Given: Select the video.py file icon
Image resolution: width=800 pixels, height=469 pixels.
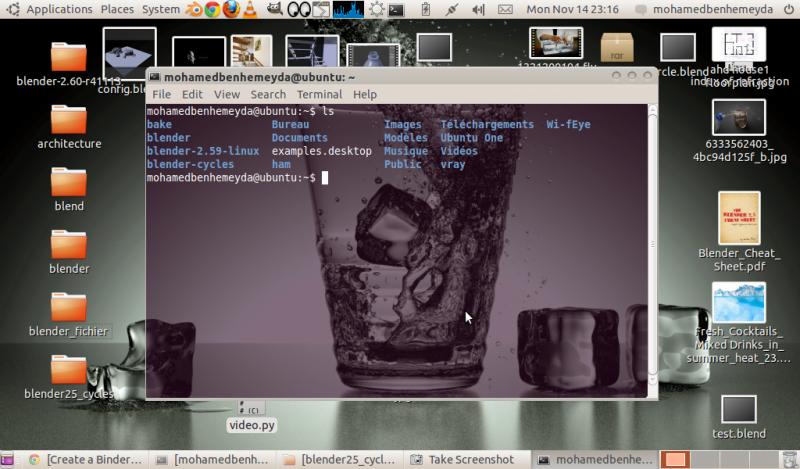Looking at the screenshot, I should pos(252,408).
